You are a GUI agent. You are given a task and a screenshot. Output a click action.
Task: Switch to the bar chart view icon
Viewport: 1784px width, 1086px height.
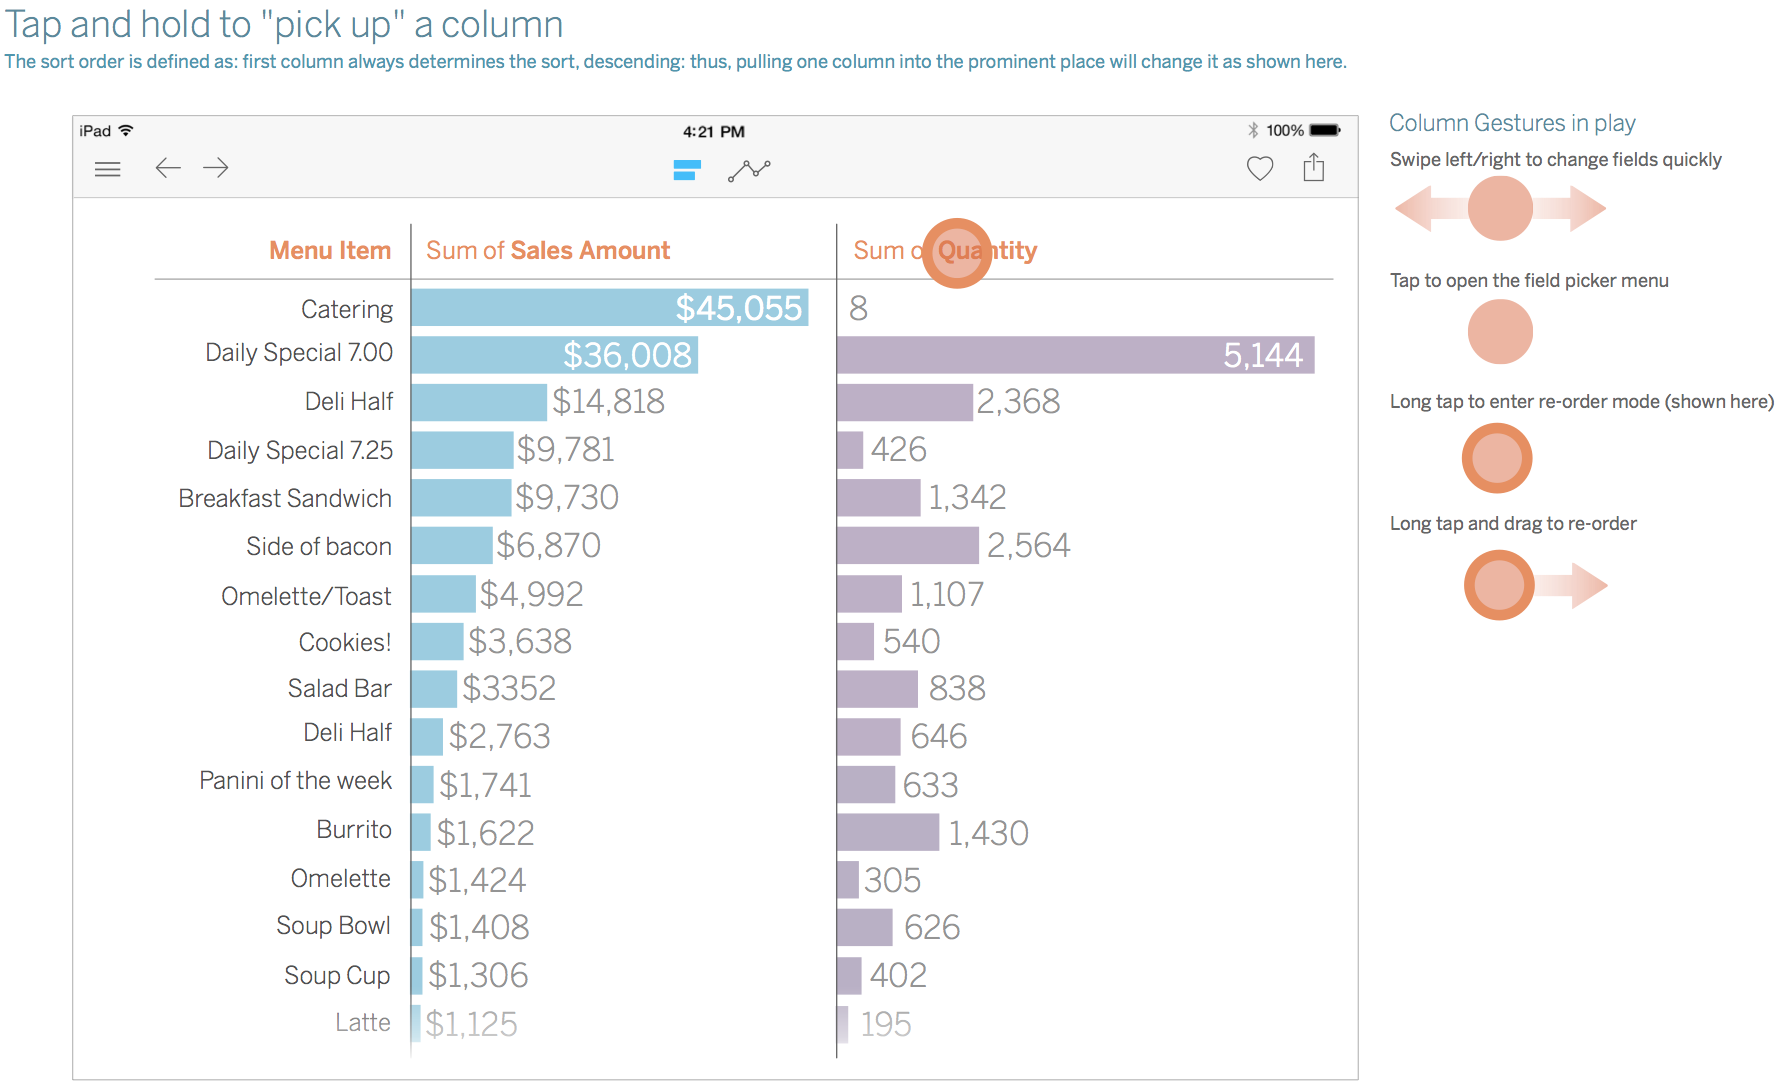tap(686, 170)
